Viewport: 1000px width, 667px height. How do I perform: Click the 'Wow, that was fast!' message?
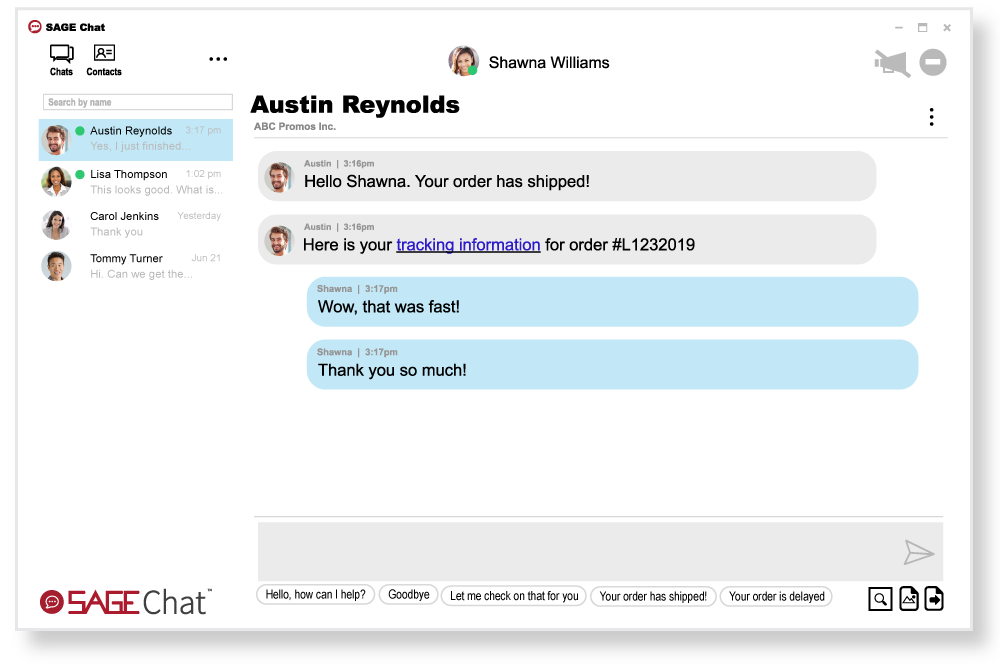point(612,302)
